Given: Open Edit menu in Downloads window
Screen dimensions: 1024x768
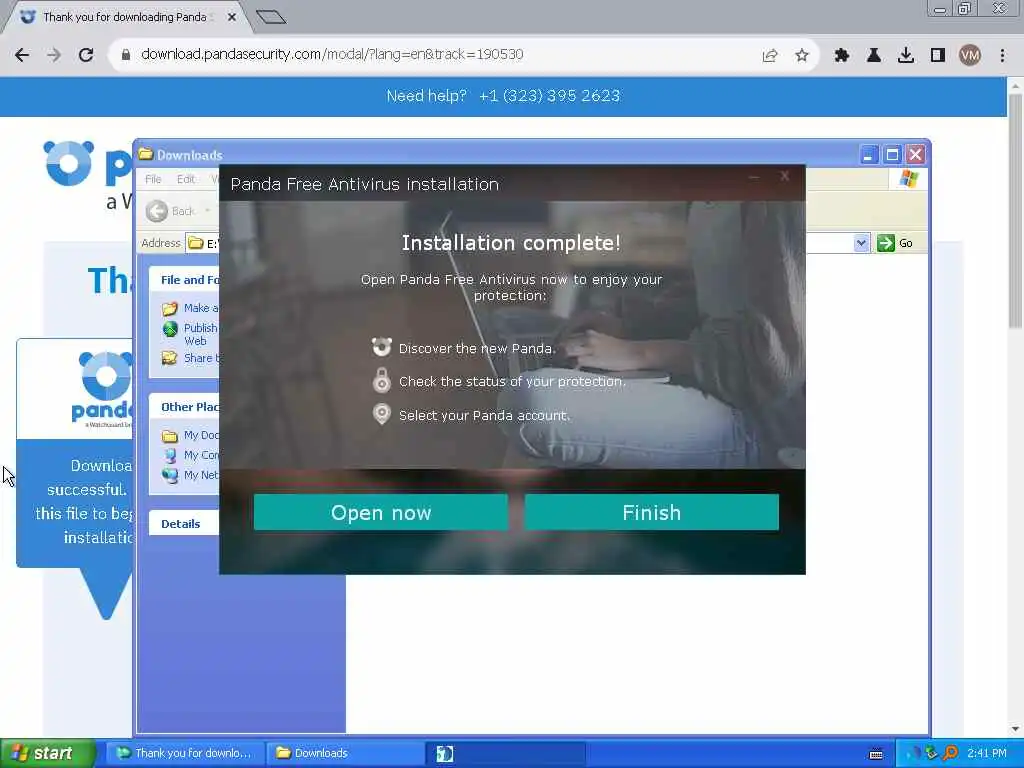Looking at the screenshot, I should tap(185, 179).
